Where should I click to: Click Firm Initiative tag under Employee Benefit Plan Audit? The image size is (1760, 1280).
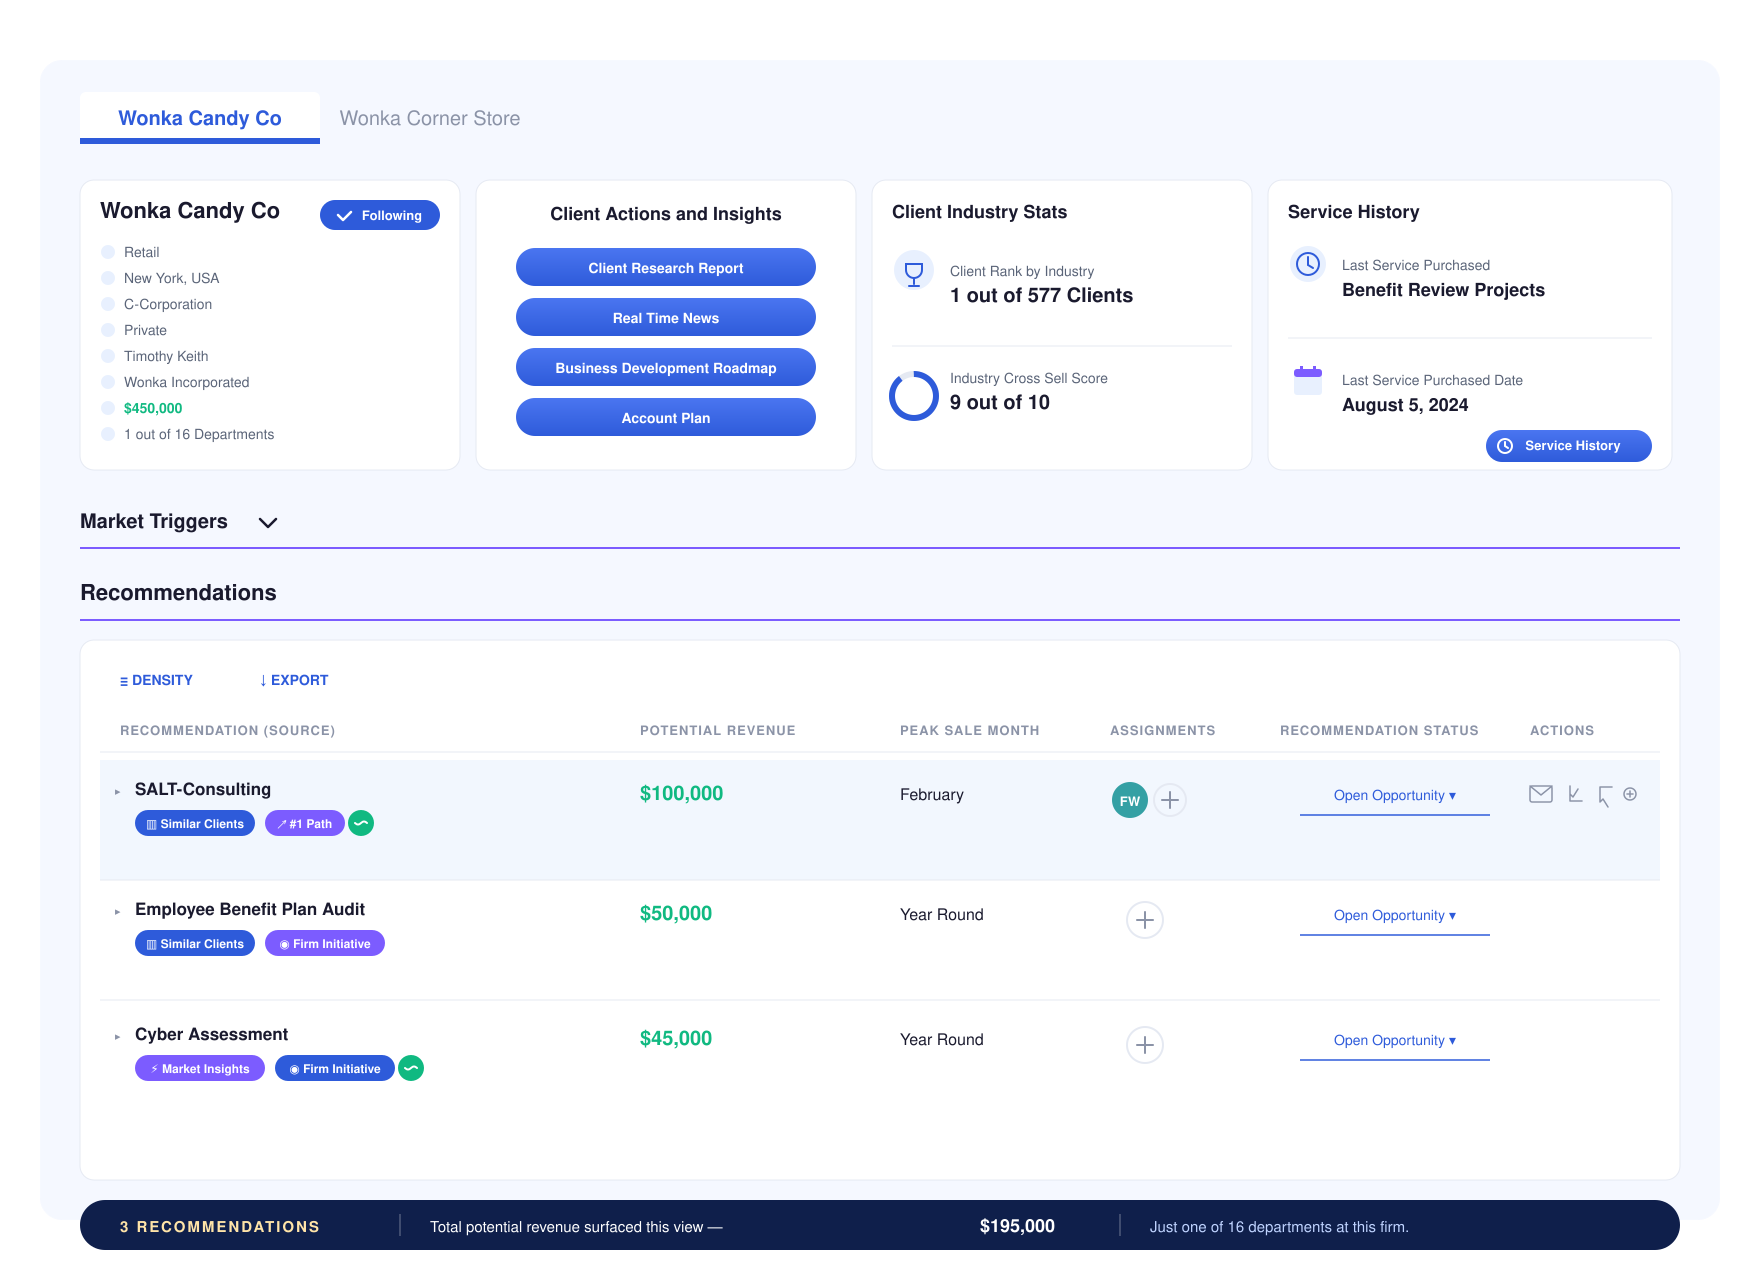tap(325, 943)
